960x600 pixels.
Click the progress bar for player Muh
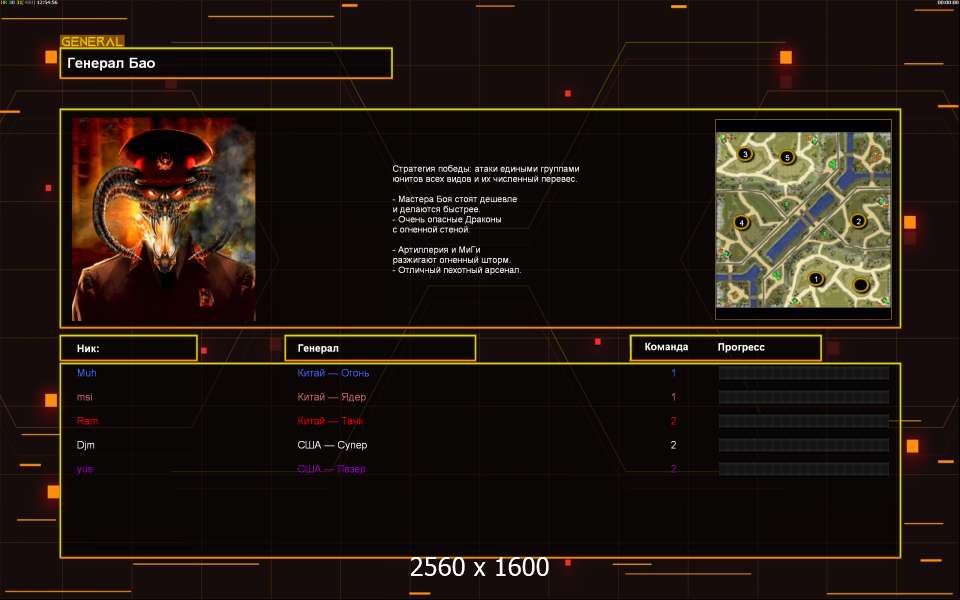click(803, 373)
